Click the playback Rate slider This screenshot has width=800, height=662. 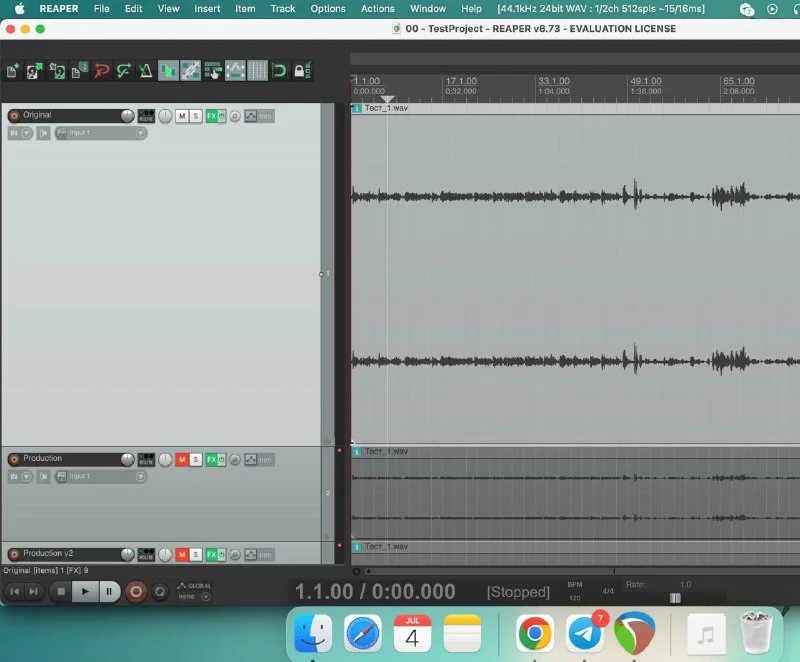tap(675, 598)
